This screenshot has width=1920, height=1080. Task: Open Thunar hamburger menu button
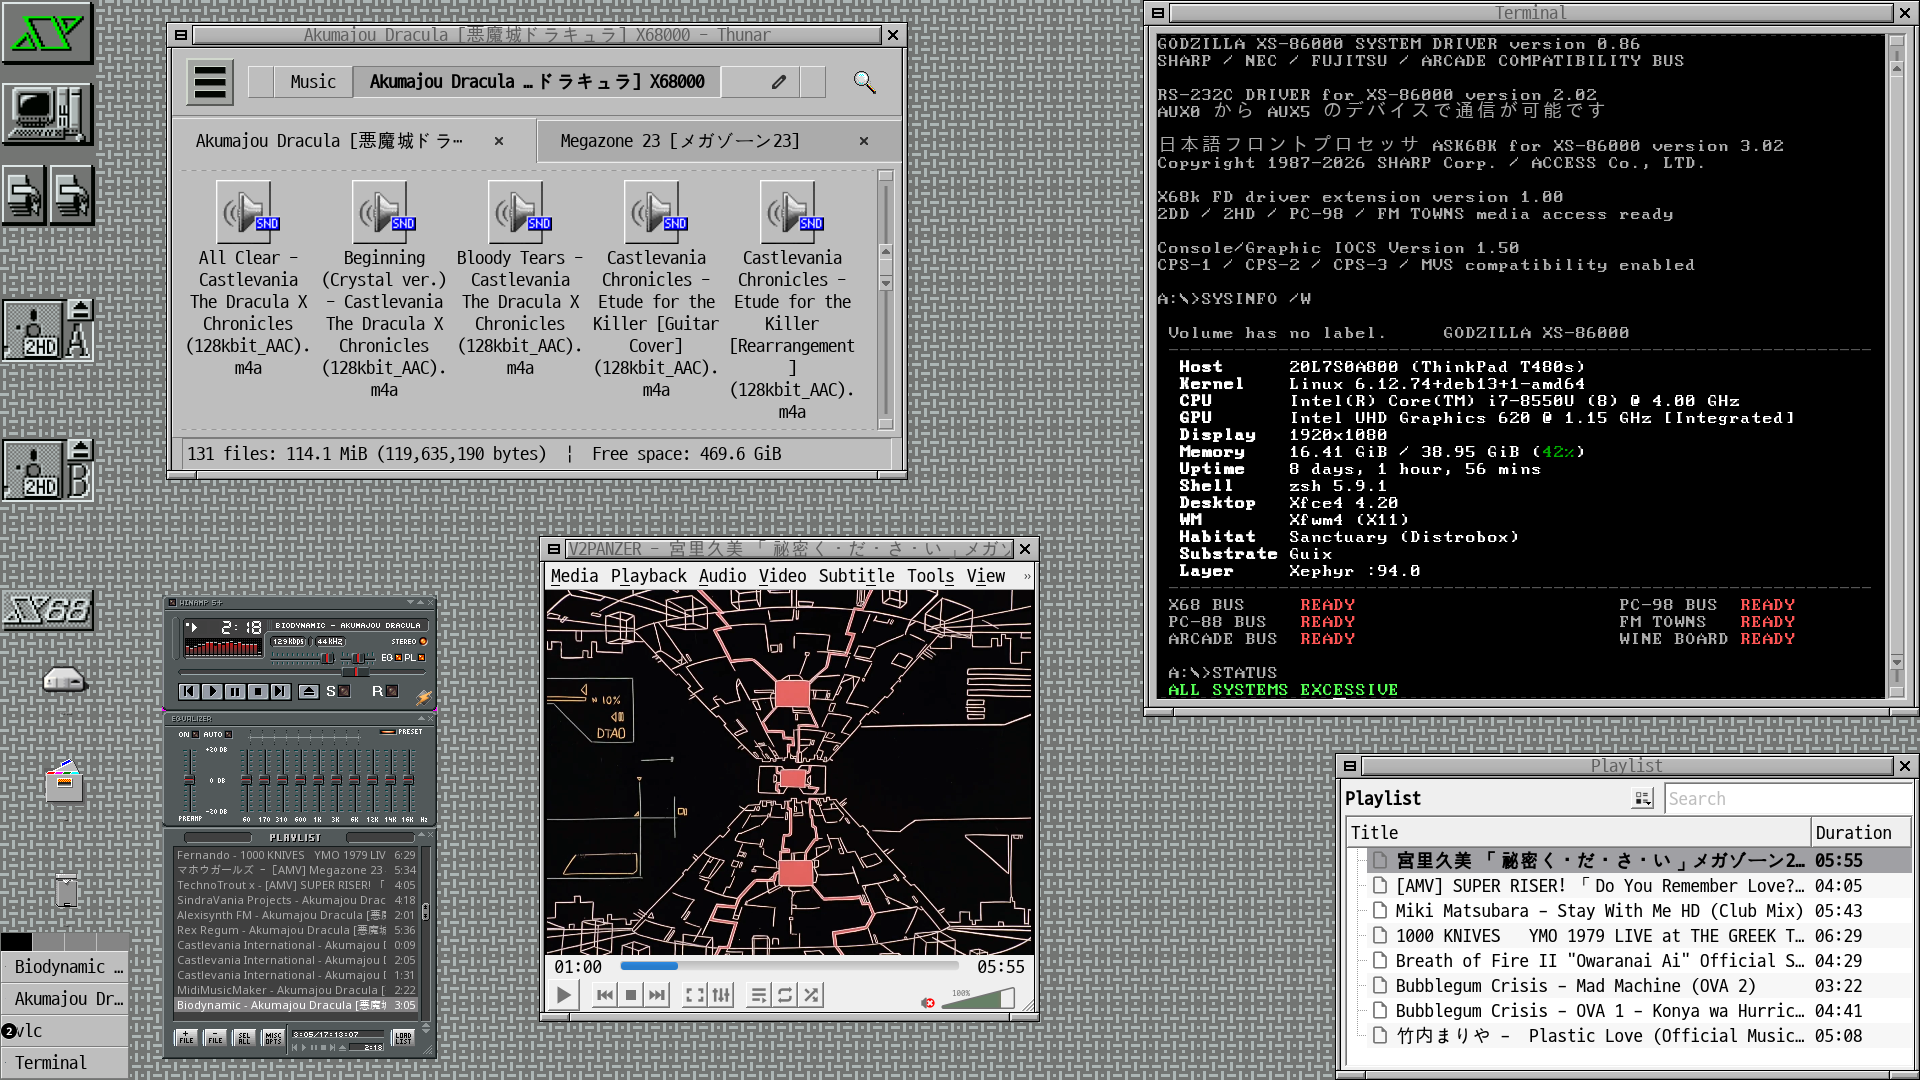point(210,82)
